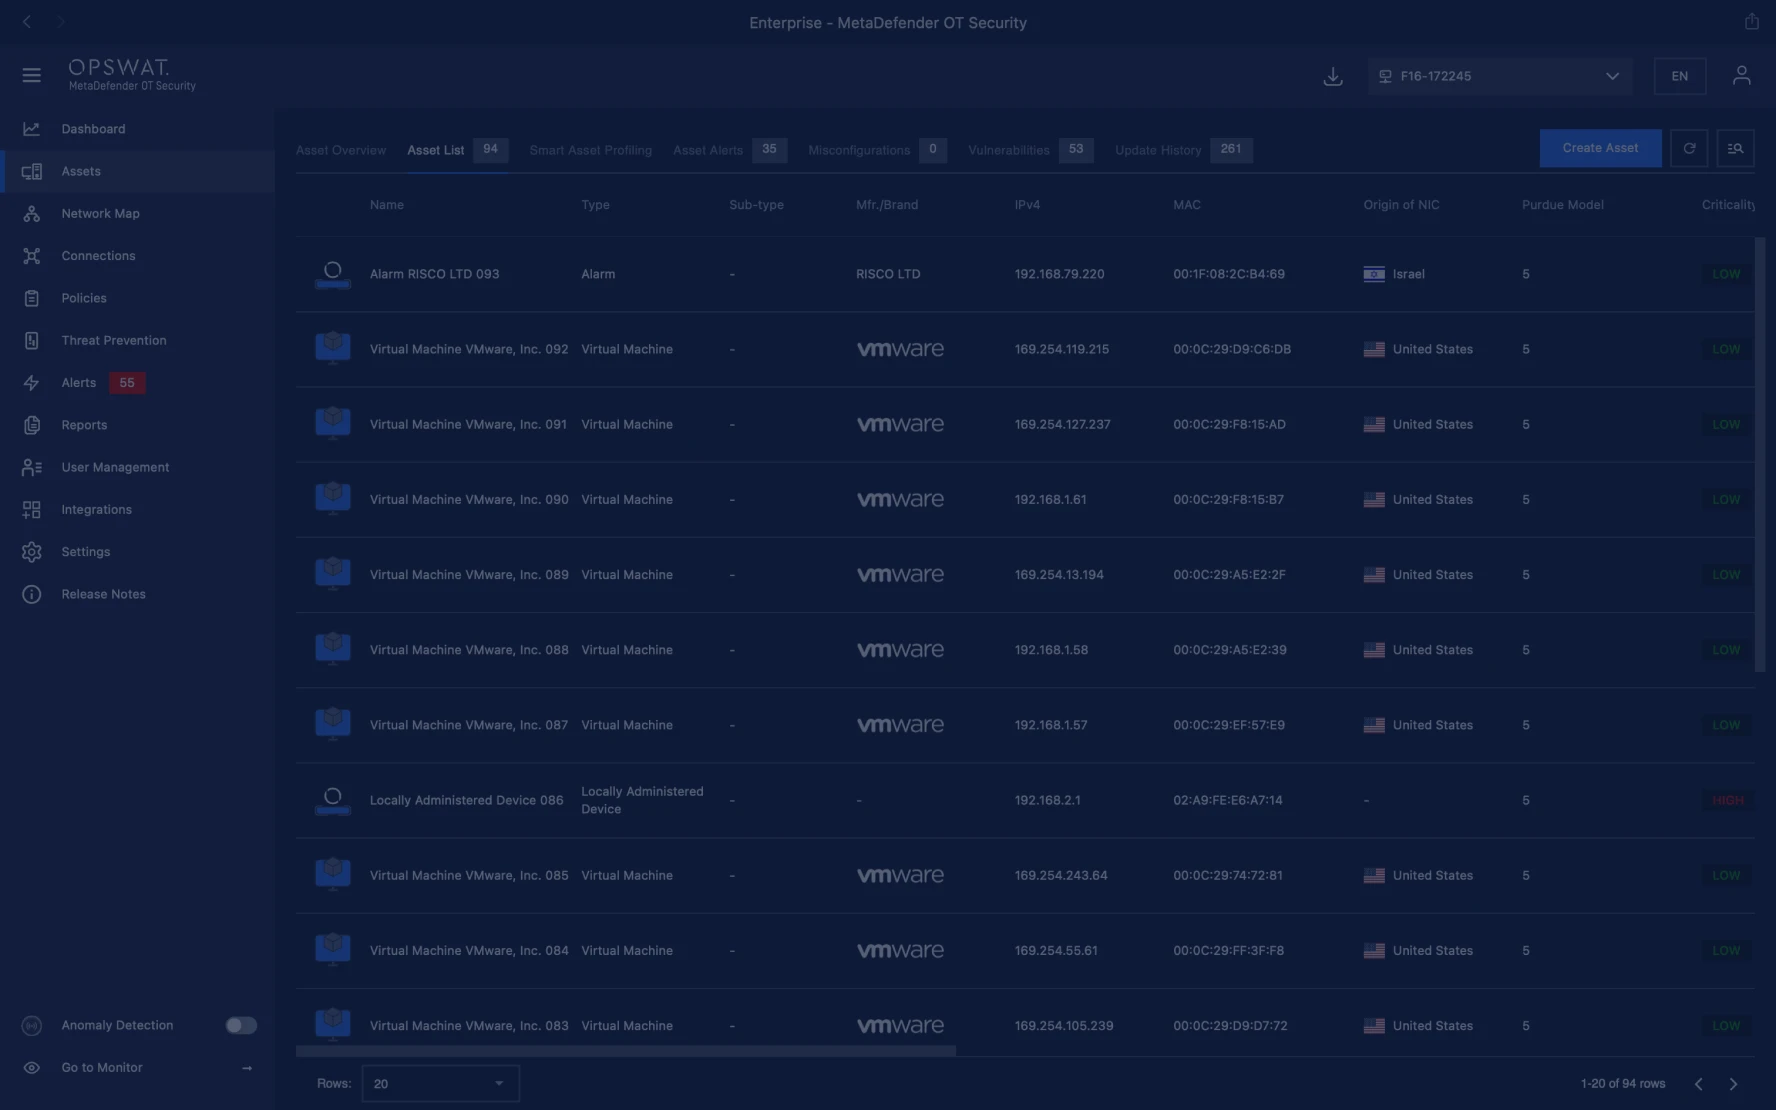Click Go to Monitor link
The height and width of the screenshot is (1110, 1776).
coord(102,1068)
